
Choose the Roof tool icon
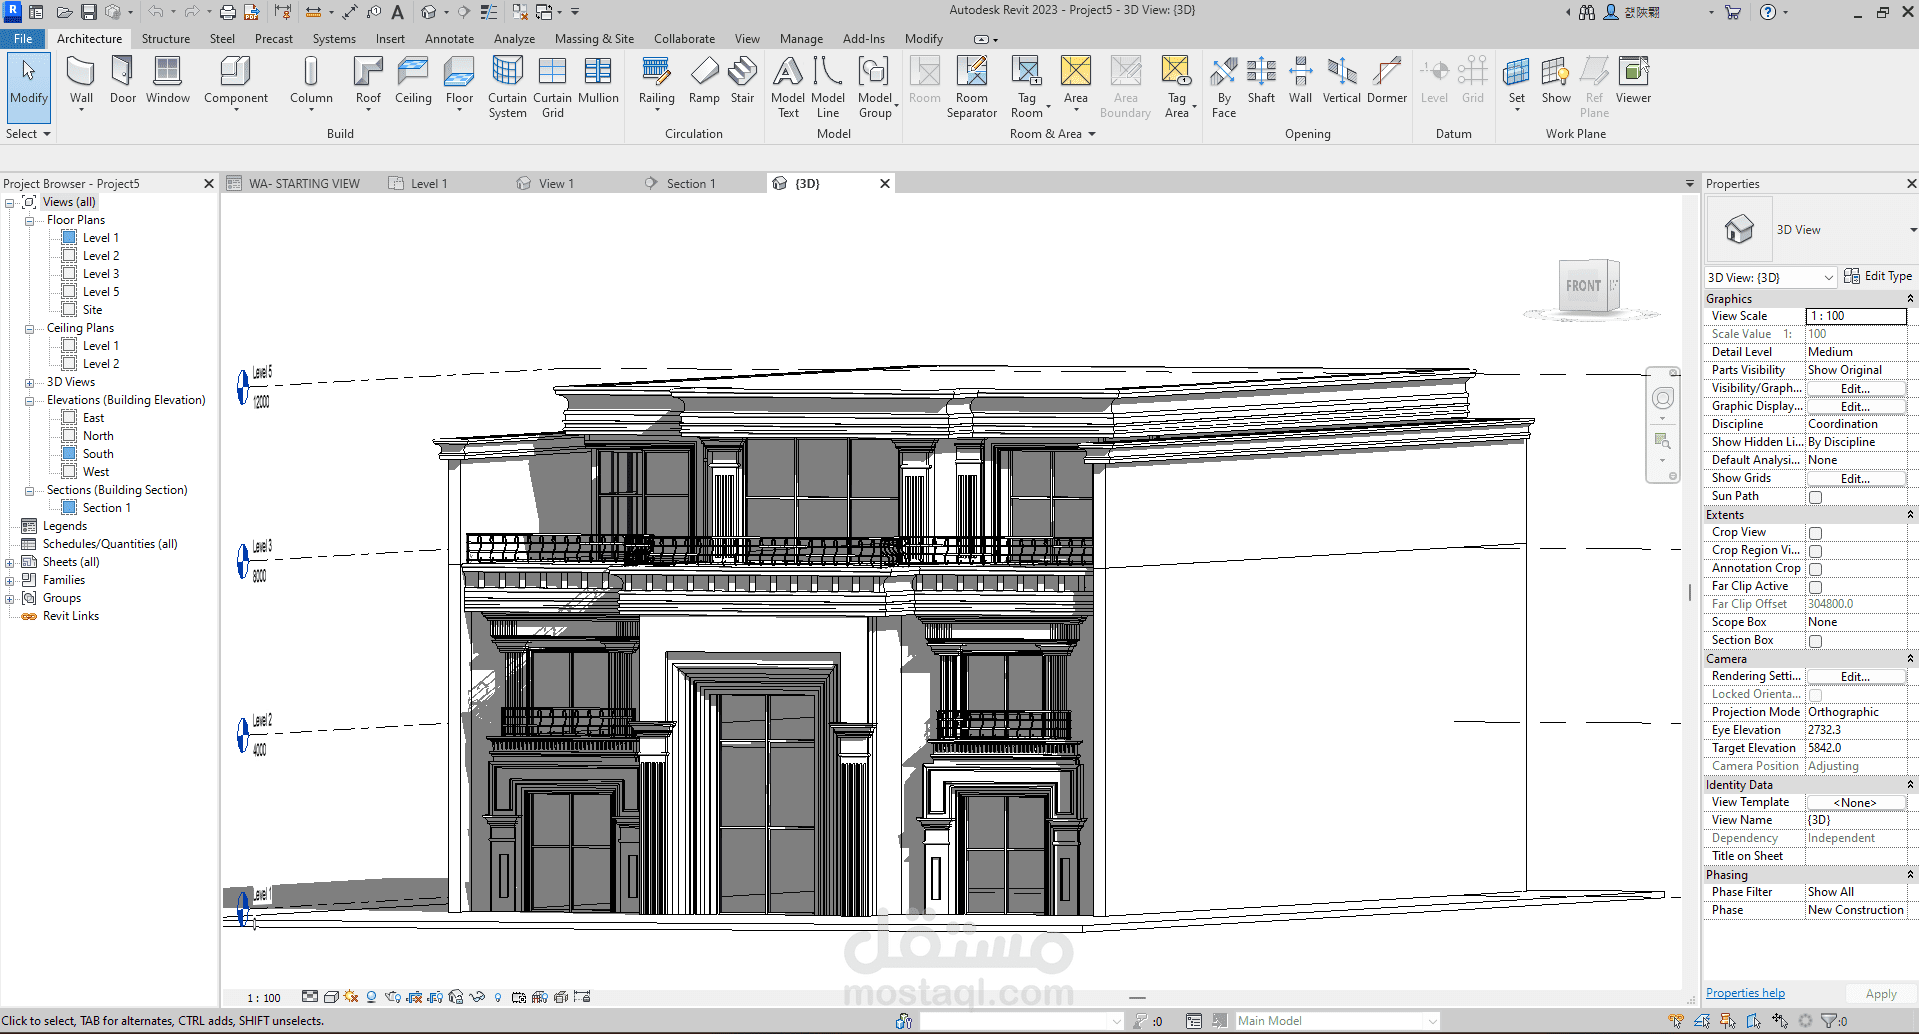368,72
